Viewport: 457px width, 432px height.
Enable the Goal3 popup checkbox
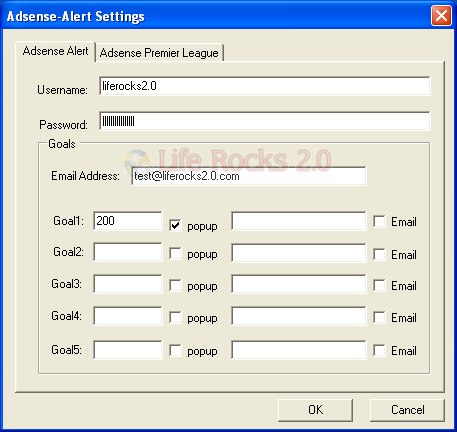(x=175, y=285)
